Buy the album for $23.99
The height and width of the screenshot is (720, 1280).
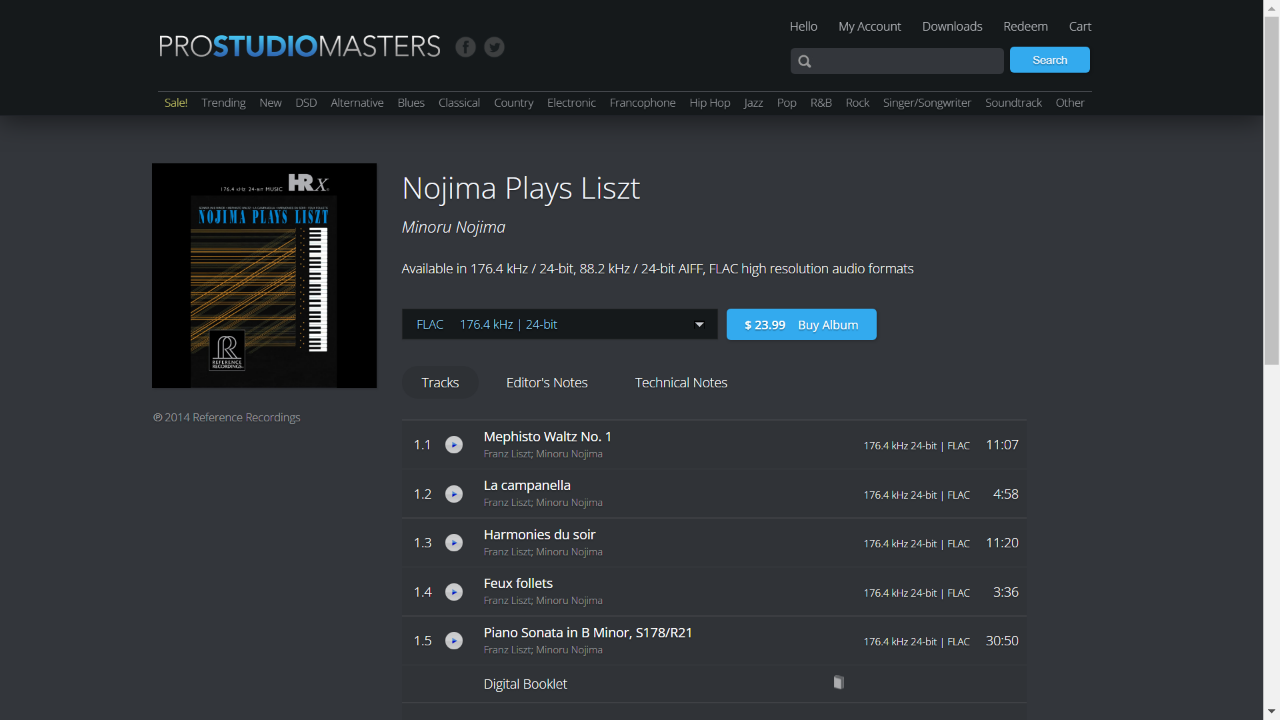pos(801,324)
